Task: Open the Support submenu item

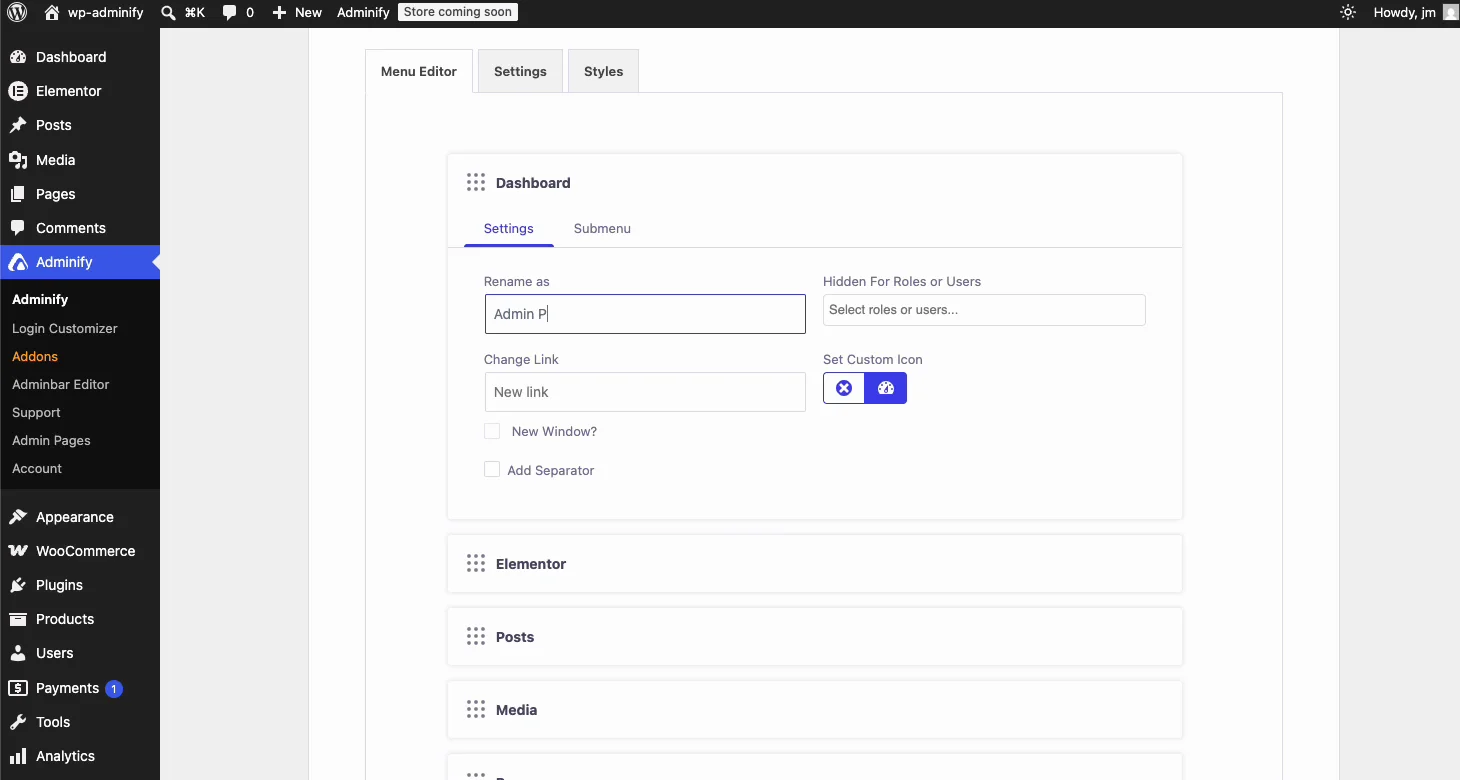Action: (x=36, y=412)
